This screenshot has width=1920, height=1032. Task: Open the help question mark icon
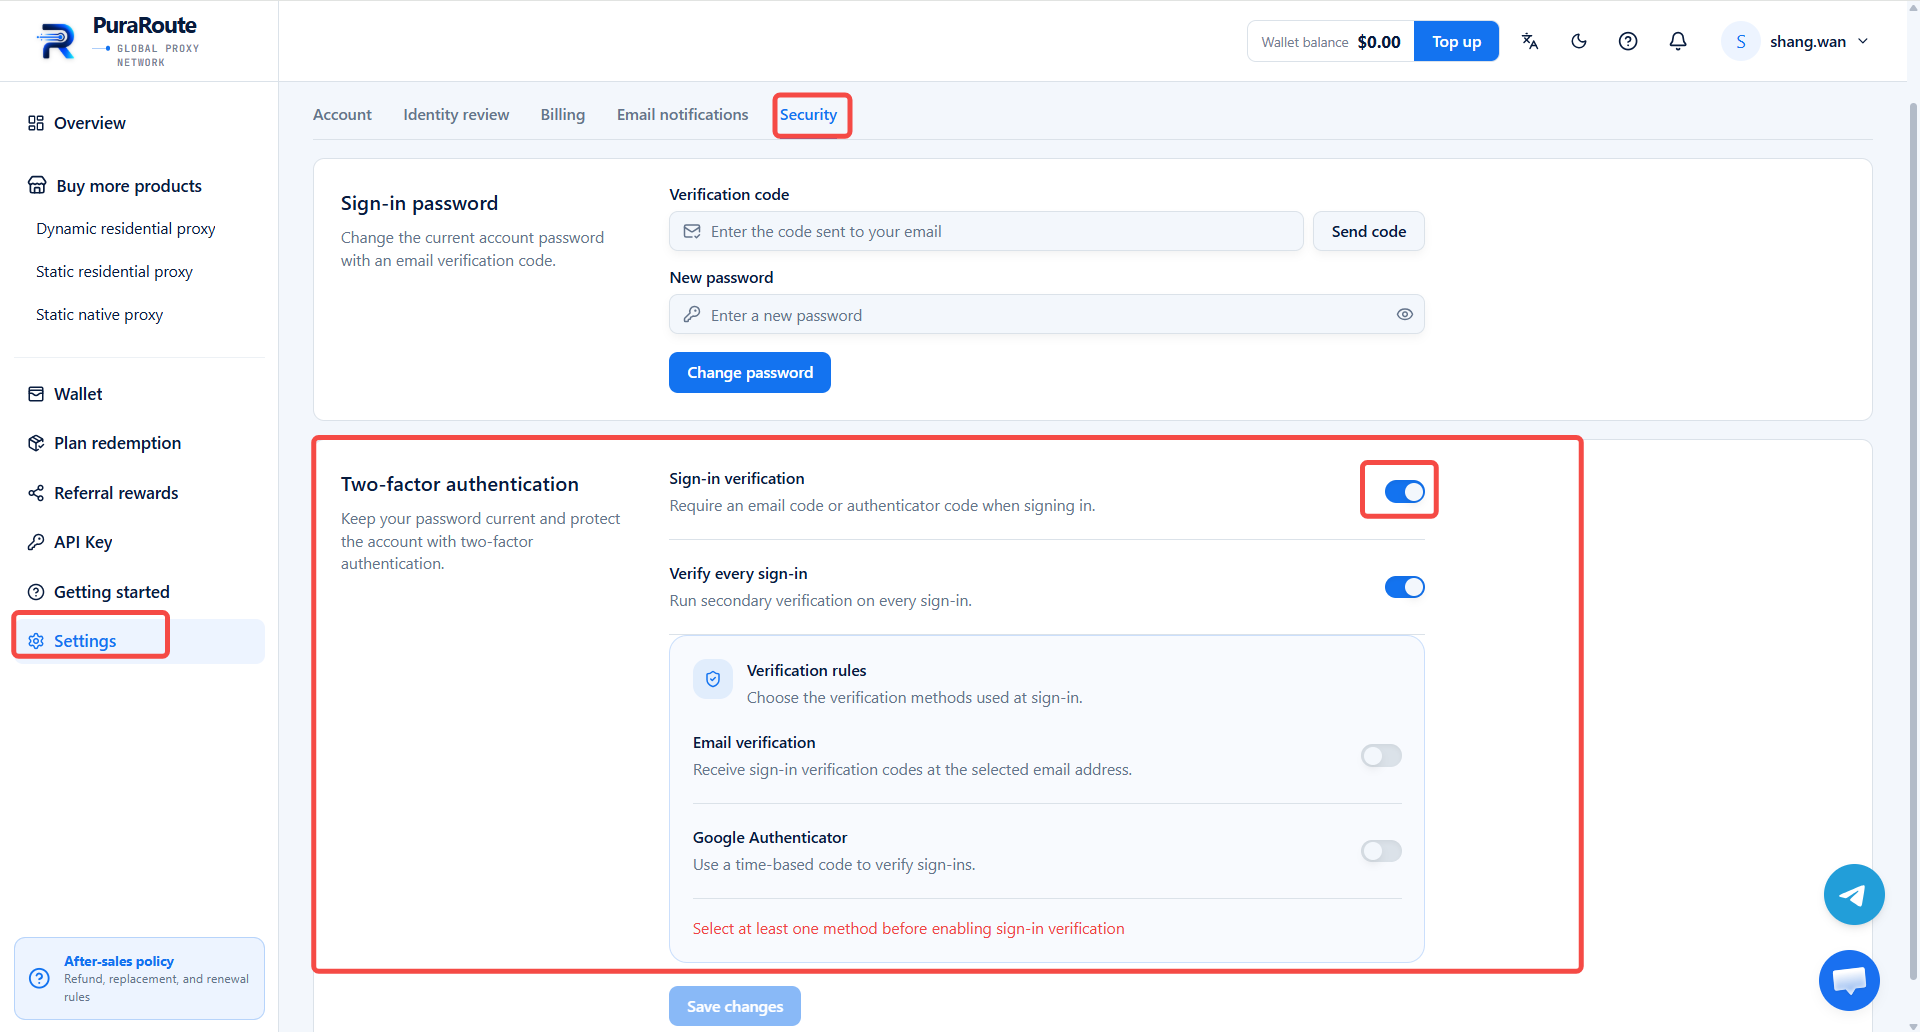click(x=1628, y=41)
